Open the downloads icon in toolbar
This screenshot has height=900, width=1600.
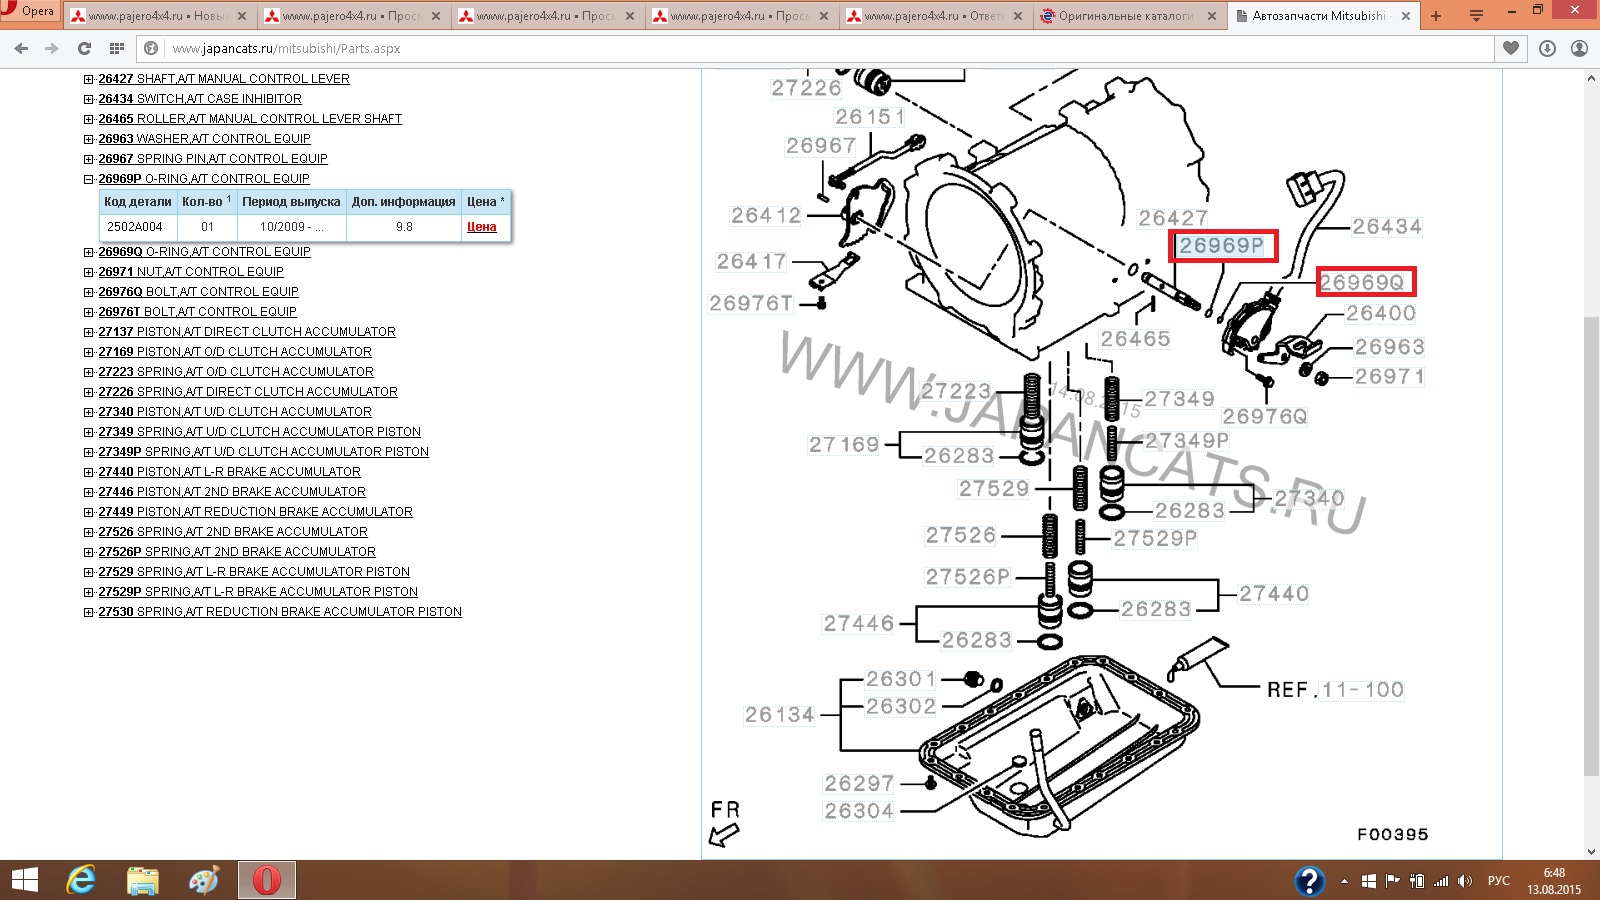(1547, 48)
